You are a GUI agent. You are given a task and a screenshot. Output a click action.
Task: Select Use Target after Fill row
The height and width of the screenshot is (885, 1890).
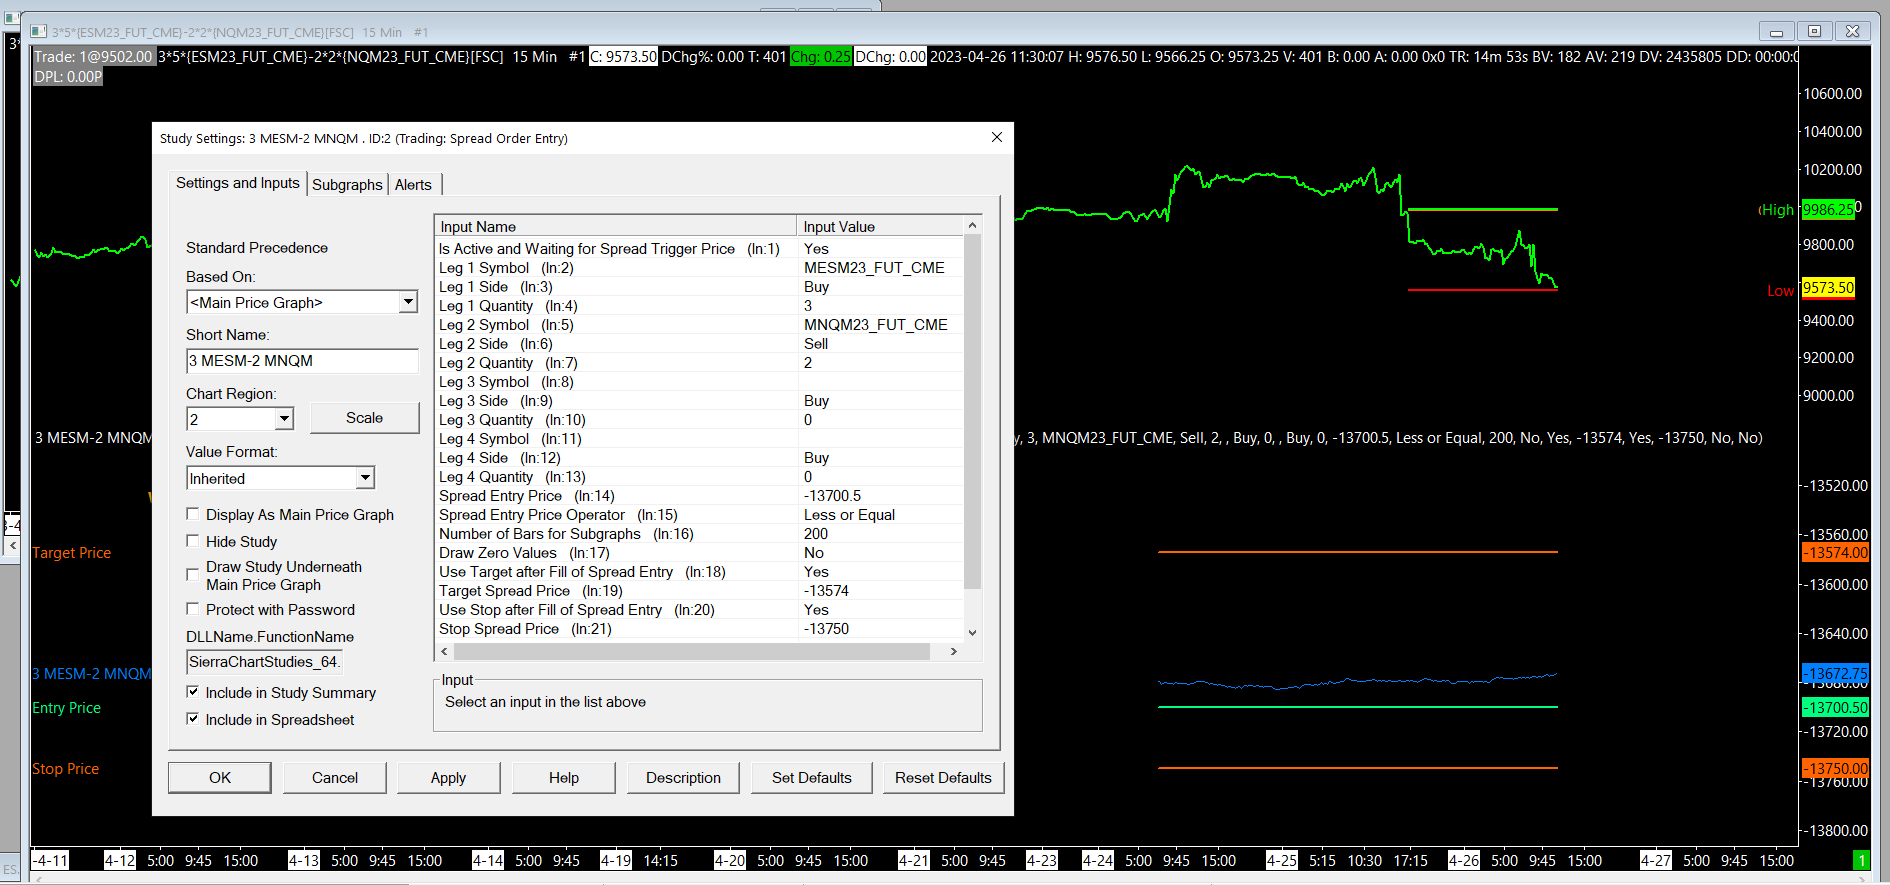tap(700, 572)
